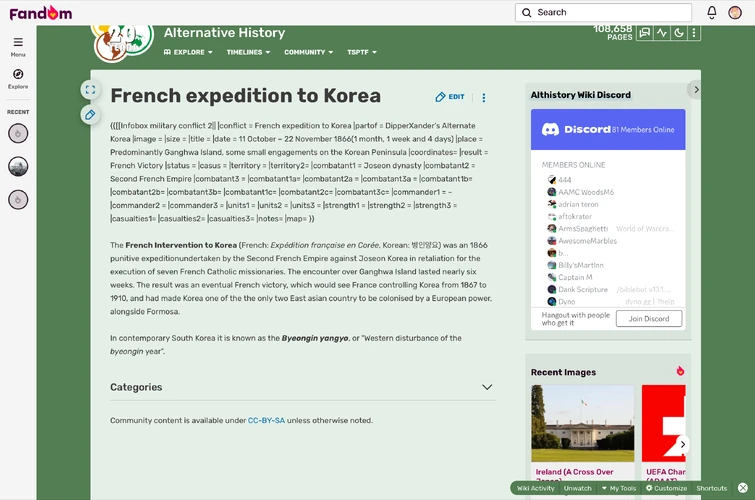Click the Wiki Activity toolbar link
Image resolution: width=755 pixels, height=500 pixels.
point(535,488)
